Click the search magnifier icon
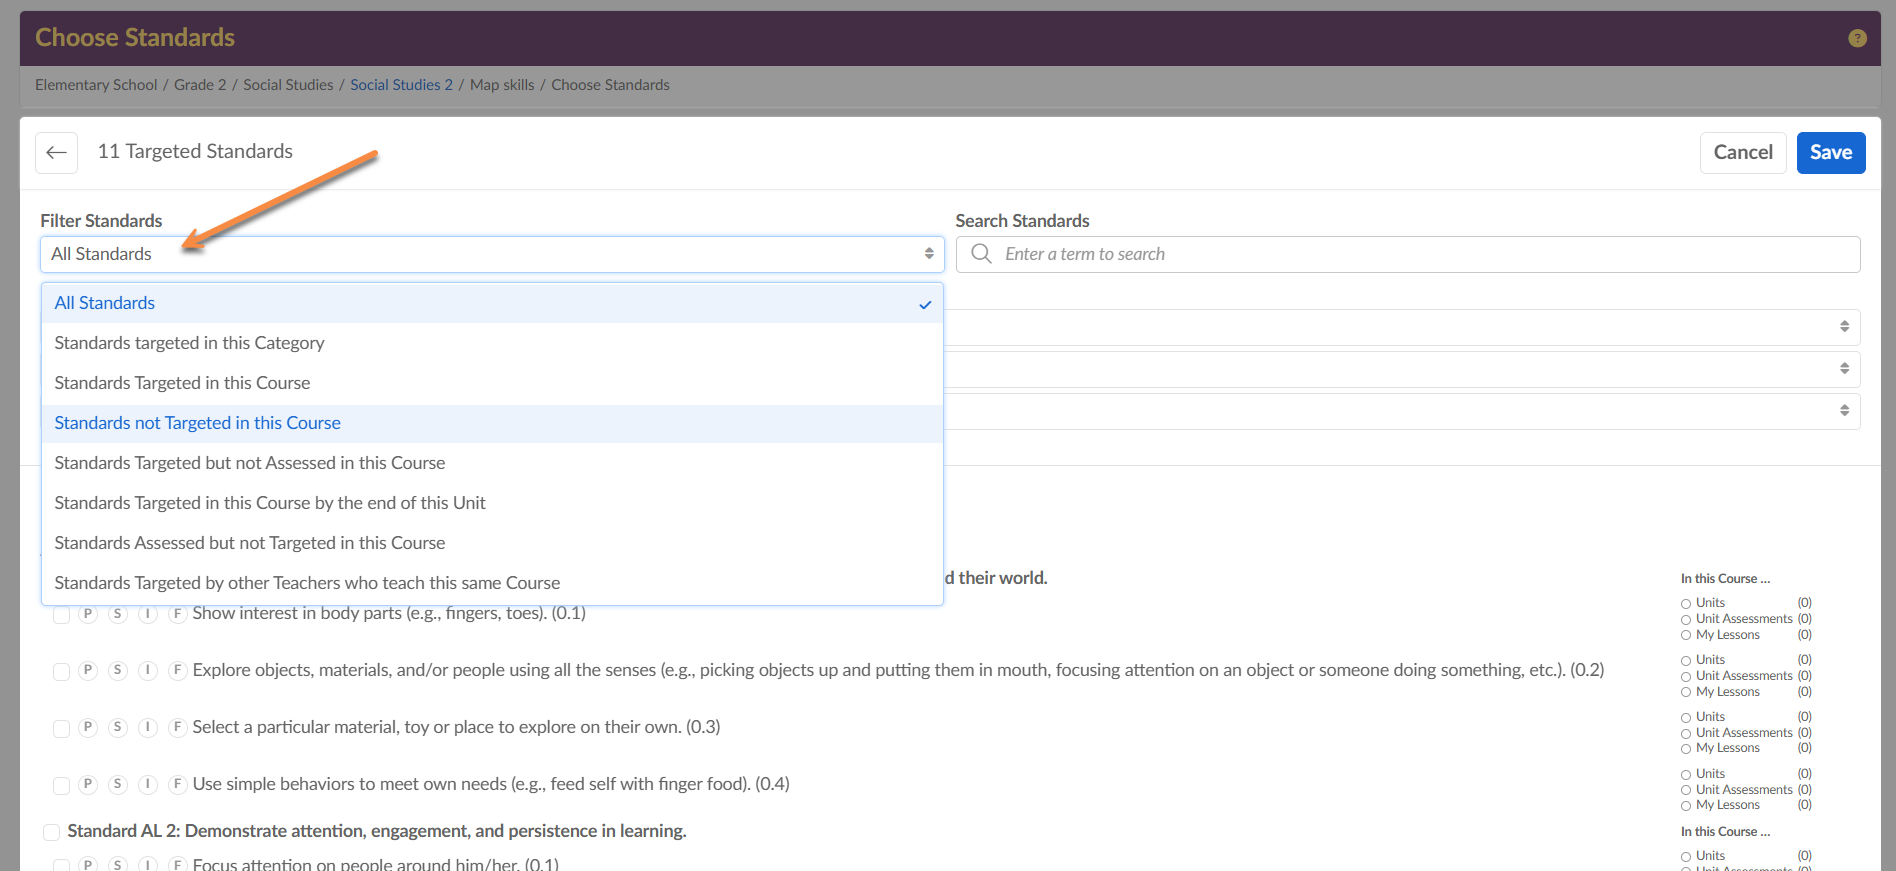This screenshot has height=871, width=1896. pyautogui.click(x=982, y=254)
